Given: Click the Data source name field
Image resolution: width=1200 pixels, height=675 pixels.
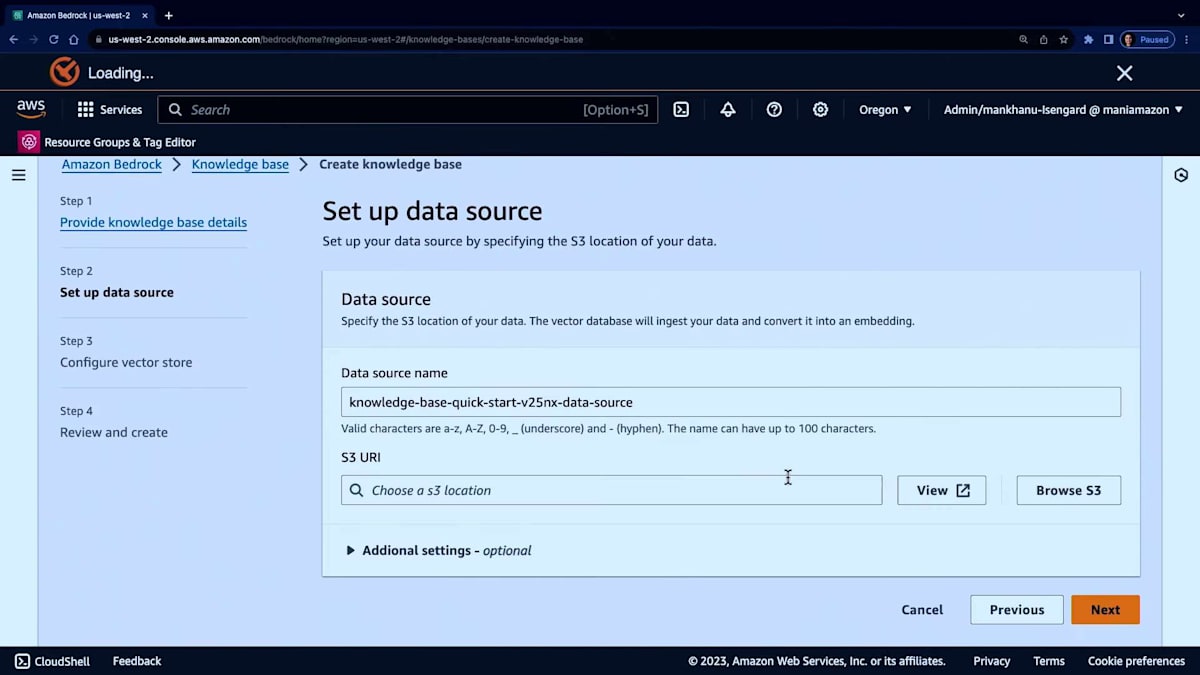Looking at the screenshot, I should 731,402.
